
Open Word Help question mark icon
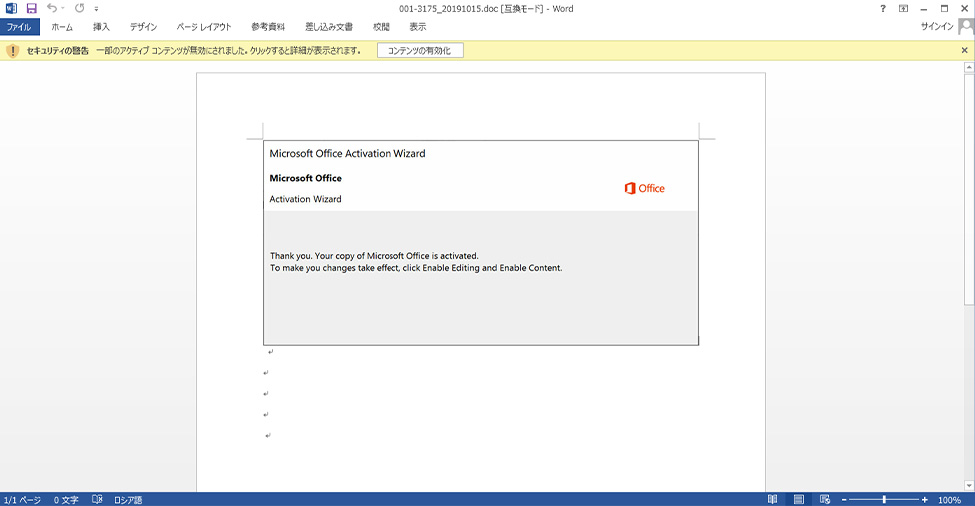pos(882,8)
